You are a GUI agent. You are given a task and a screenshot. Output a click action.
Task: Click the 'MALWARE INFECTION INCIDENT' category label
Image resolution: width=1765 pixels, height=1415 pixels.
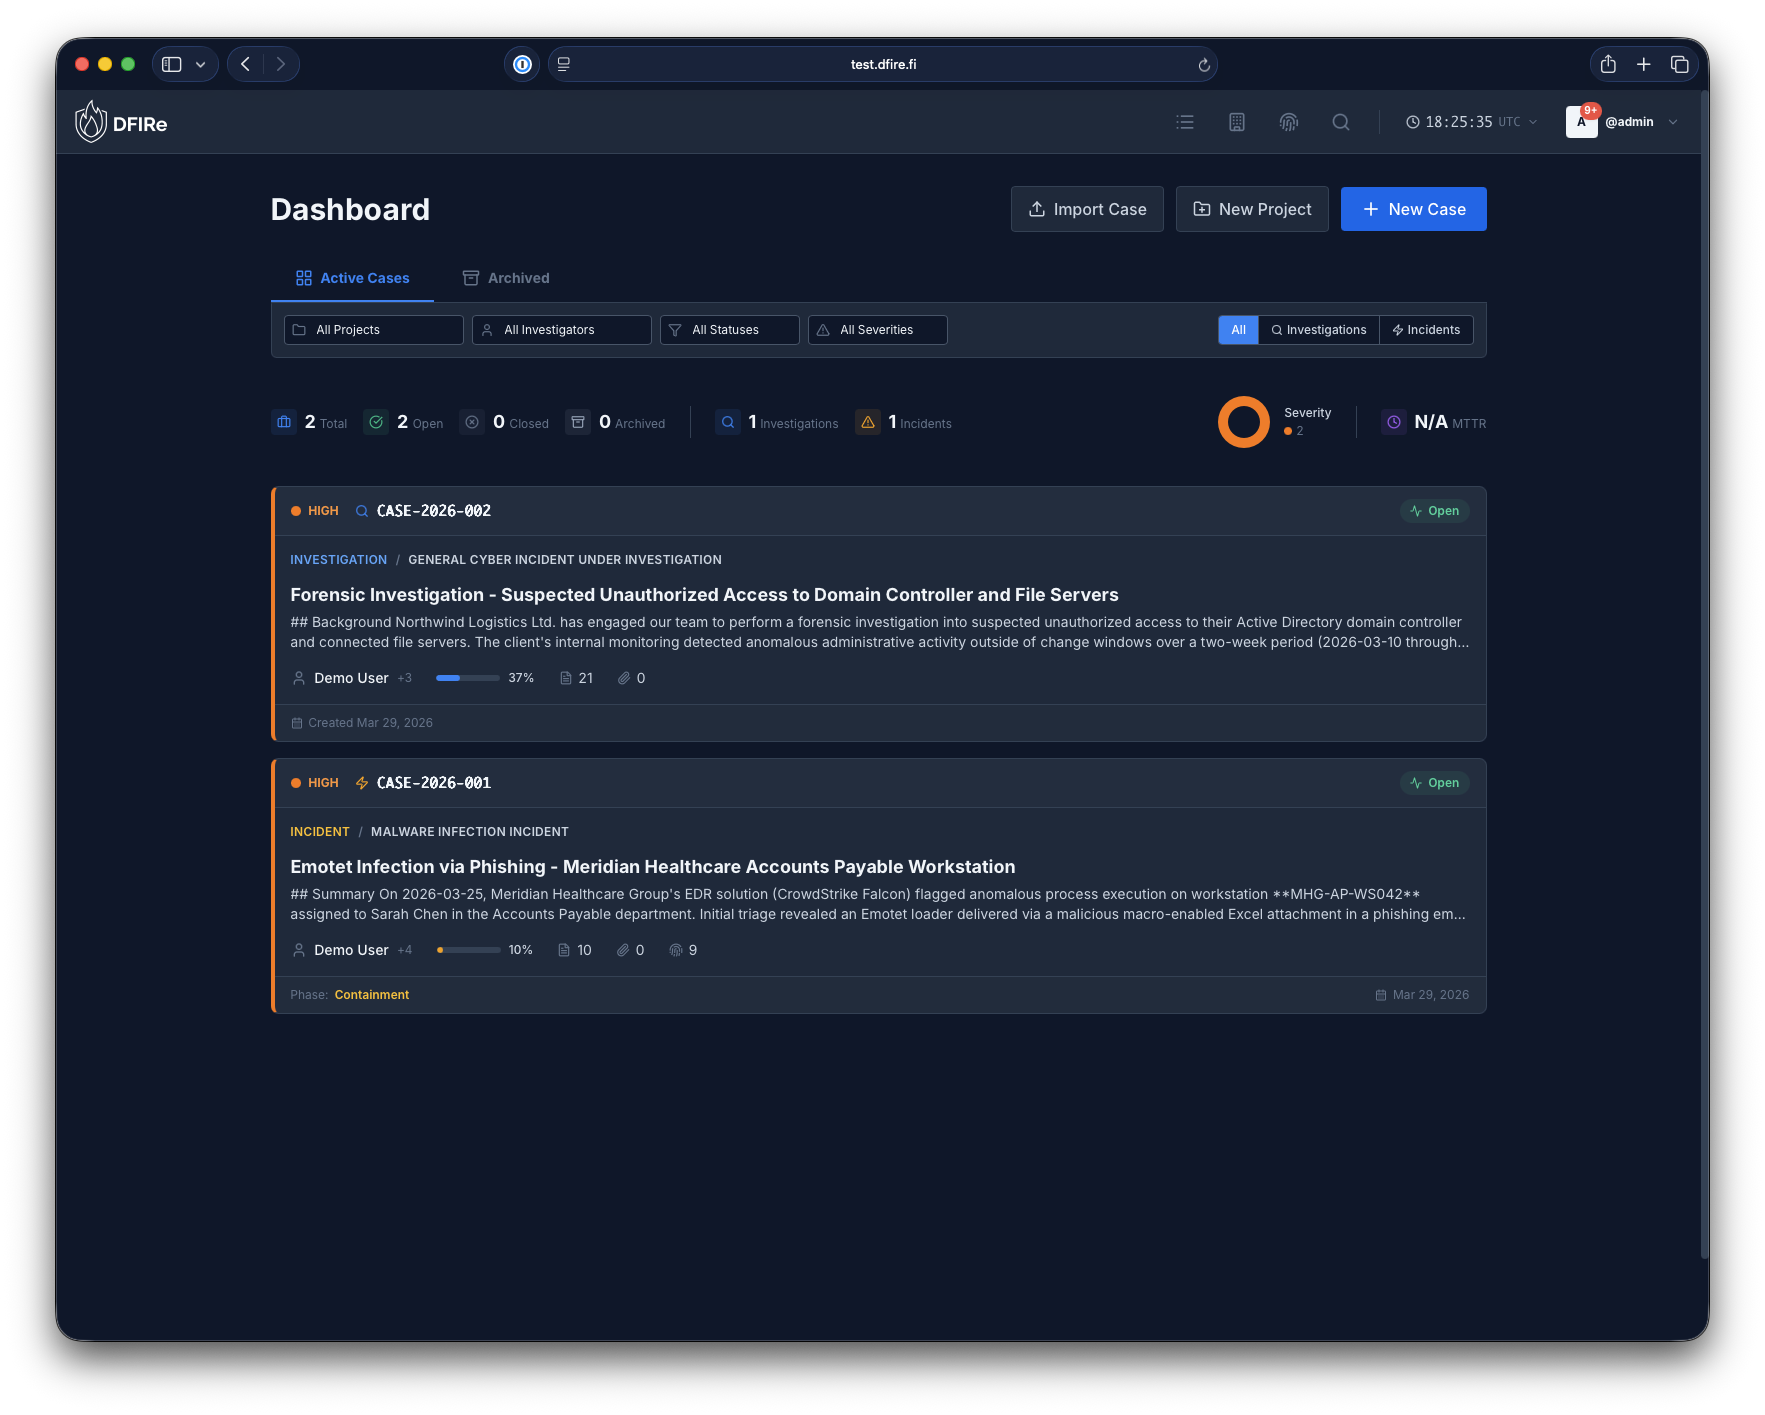pos(470,832)
